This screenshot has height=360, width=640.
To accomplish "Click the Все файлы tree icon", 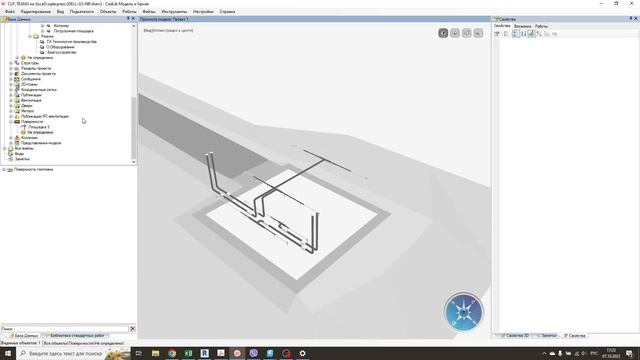I will (11, 149).
